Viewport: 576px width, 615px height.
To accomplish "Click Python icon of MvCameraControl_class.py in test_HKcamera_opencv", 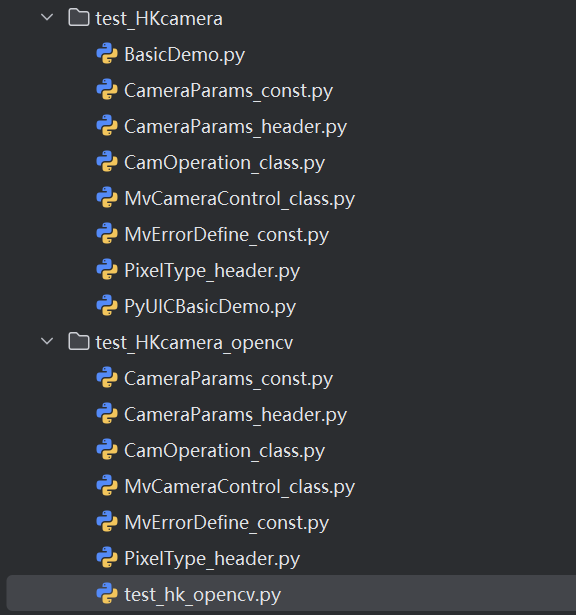I will pyautogui.click(x=107, y=486).
